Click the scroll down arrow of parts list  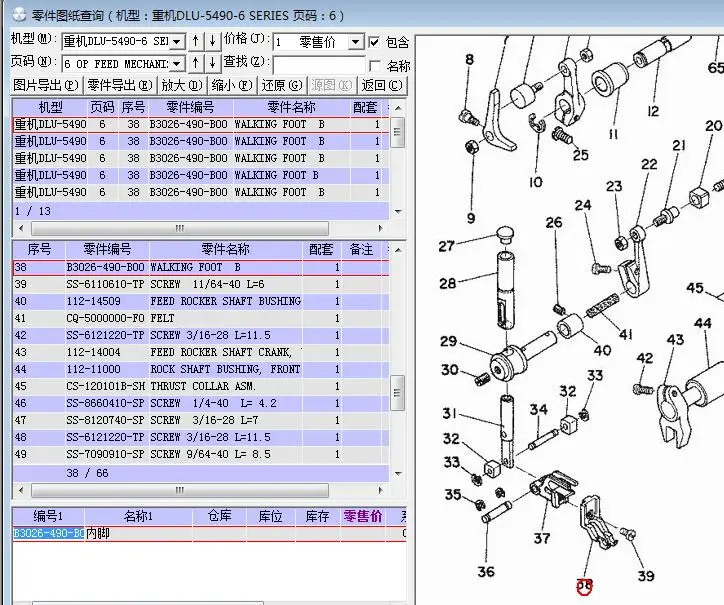398,474
